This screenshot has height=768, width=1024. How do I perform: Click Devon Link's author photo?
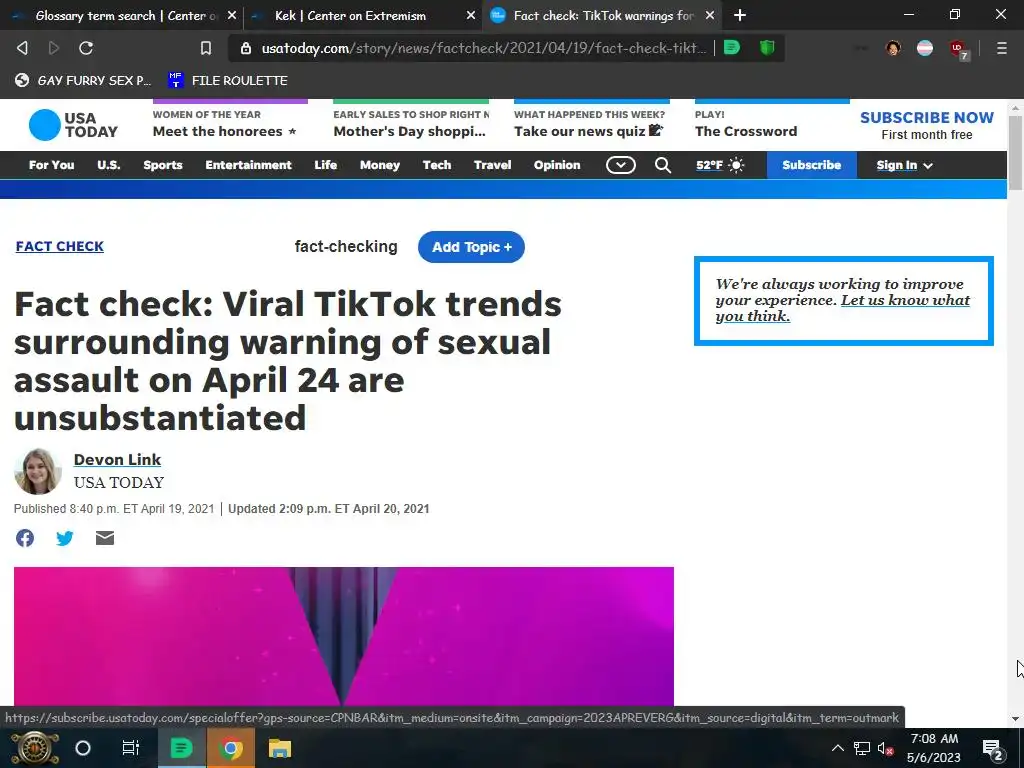pyautogui.click(x=38, y=472)
